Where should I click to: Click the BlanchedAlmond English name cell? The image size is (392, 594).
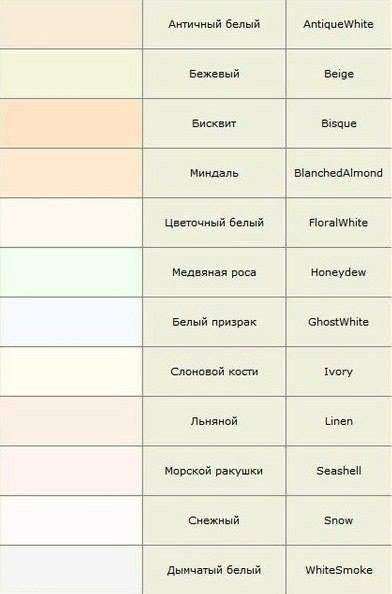339,173
